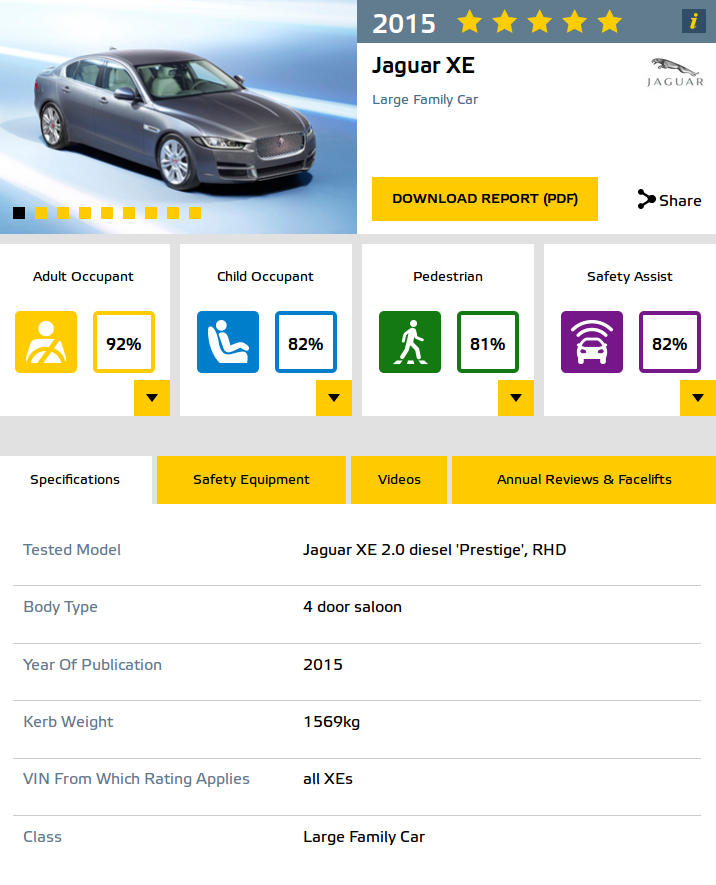716x885 pixels.
Task: Expand Child Occupant details arrow
Action: tap(334, 398)
